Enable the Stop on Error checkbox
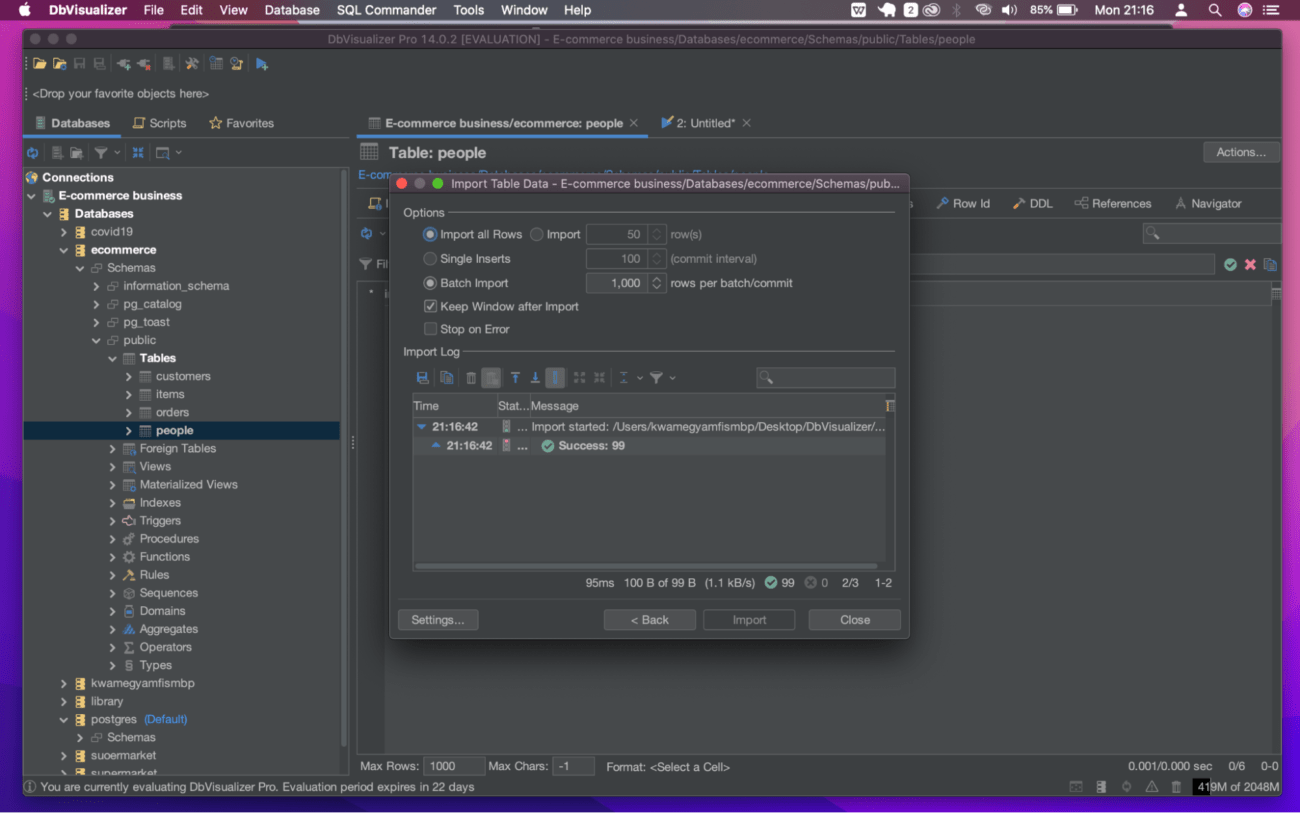1300x813 pixels. [431, 328]
